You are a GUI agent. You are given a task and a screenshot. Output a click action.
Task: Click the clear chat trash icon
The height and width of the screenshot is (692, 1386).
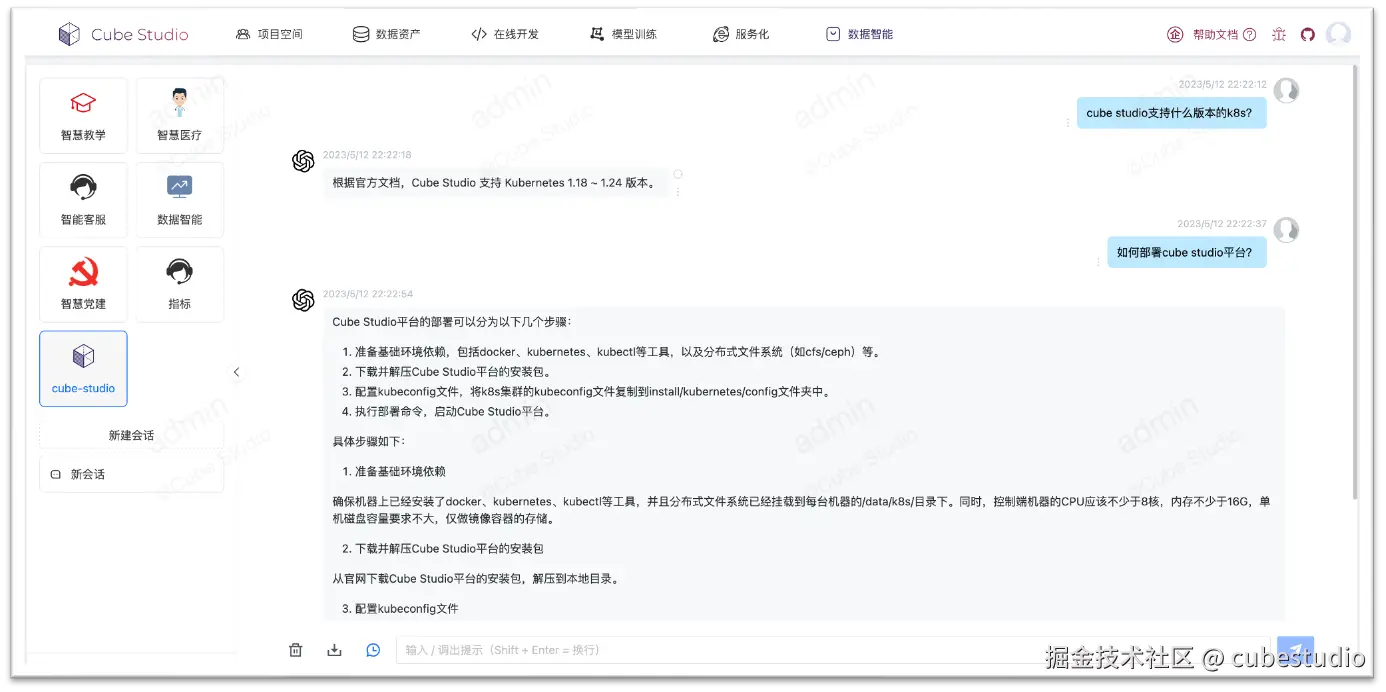(295, 650)
